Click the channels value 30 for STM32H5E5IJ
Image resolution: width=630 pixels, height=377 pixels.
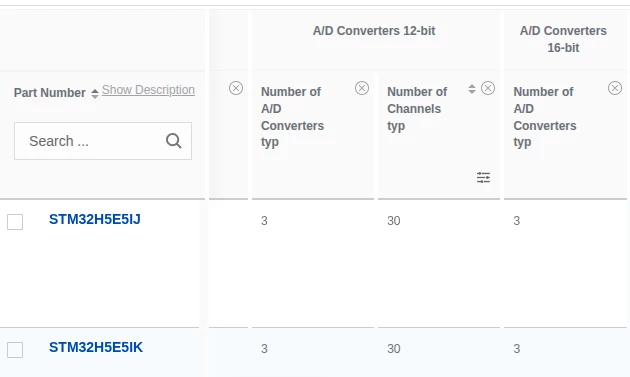pos(394,221)
